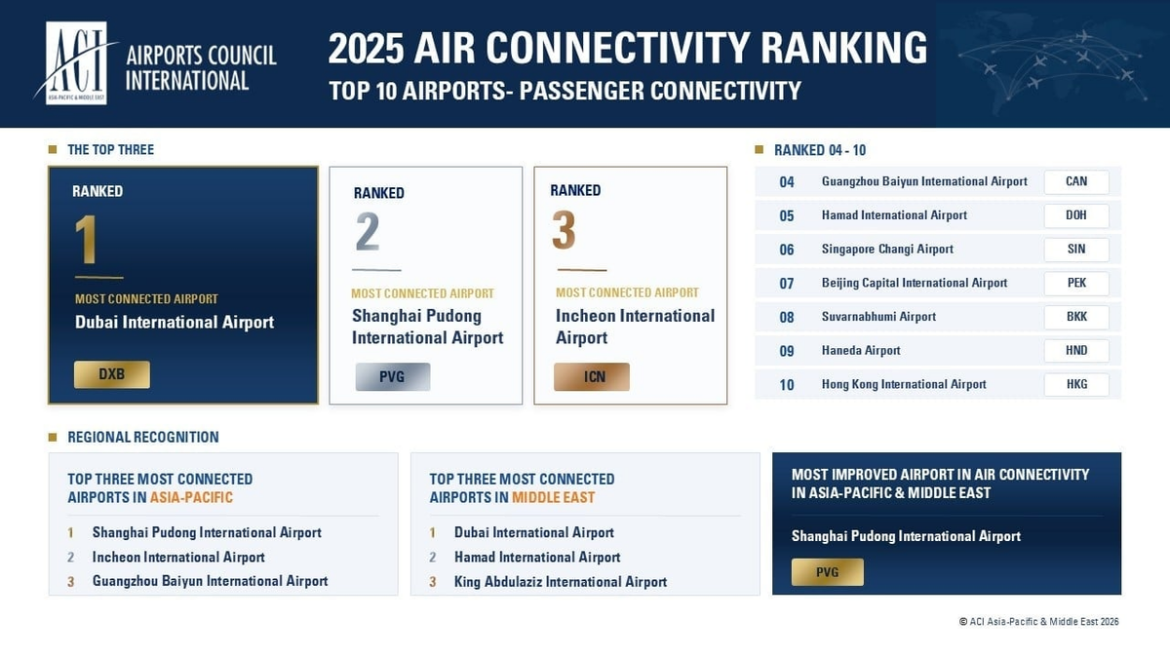Click the Dubai International Airport name in rank 1 card
1170x658 pixels.
pos(175,322)
